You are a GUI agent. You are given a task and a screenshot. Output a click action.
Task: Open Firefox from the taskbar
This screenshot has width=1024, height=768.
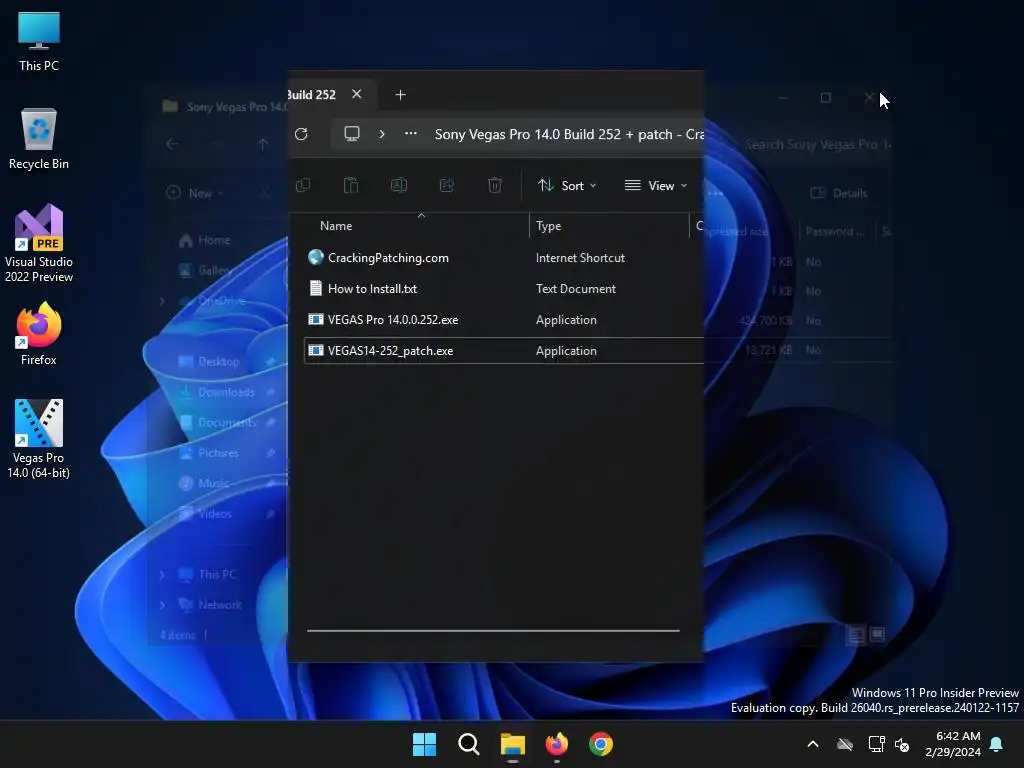pyautogui.click(x=556, y=744)
